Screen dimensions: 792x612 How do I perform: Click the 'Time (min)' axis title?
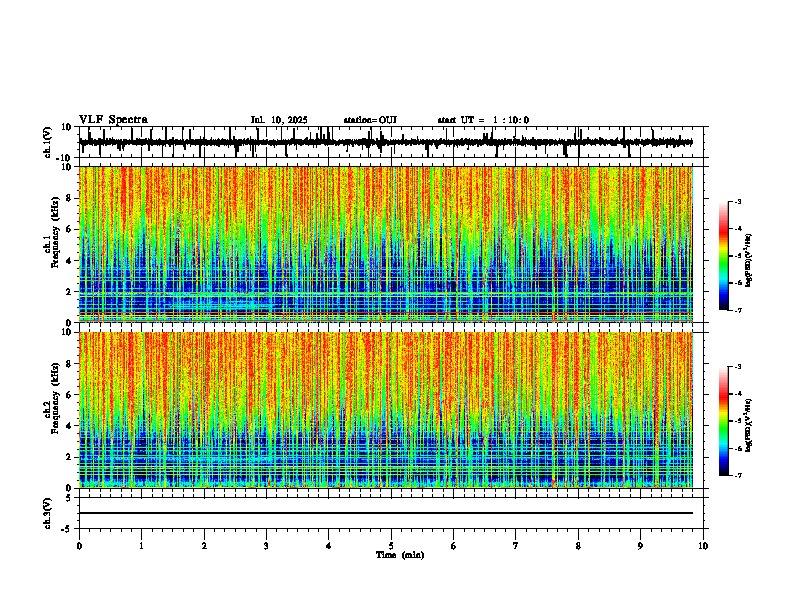[x=400, y=555]
